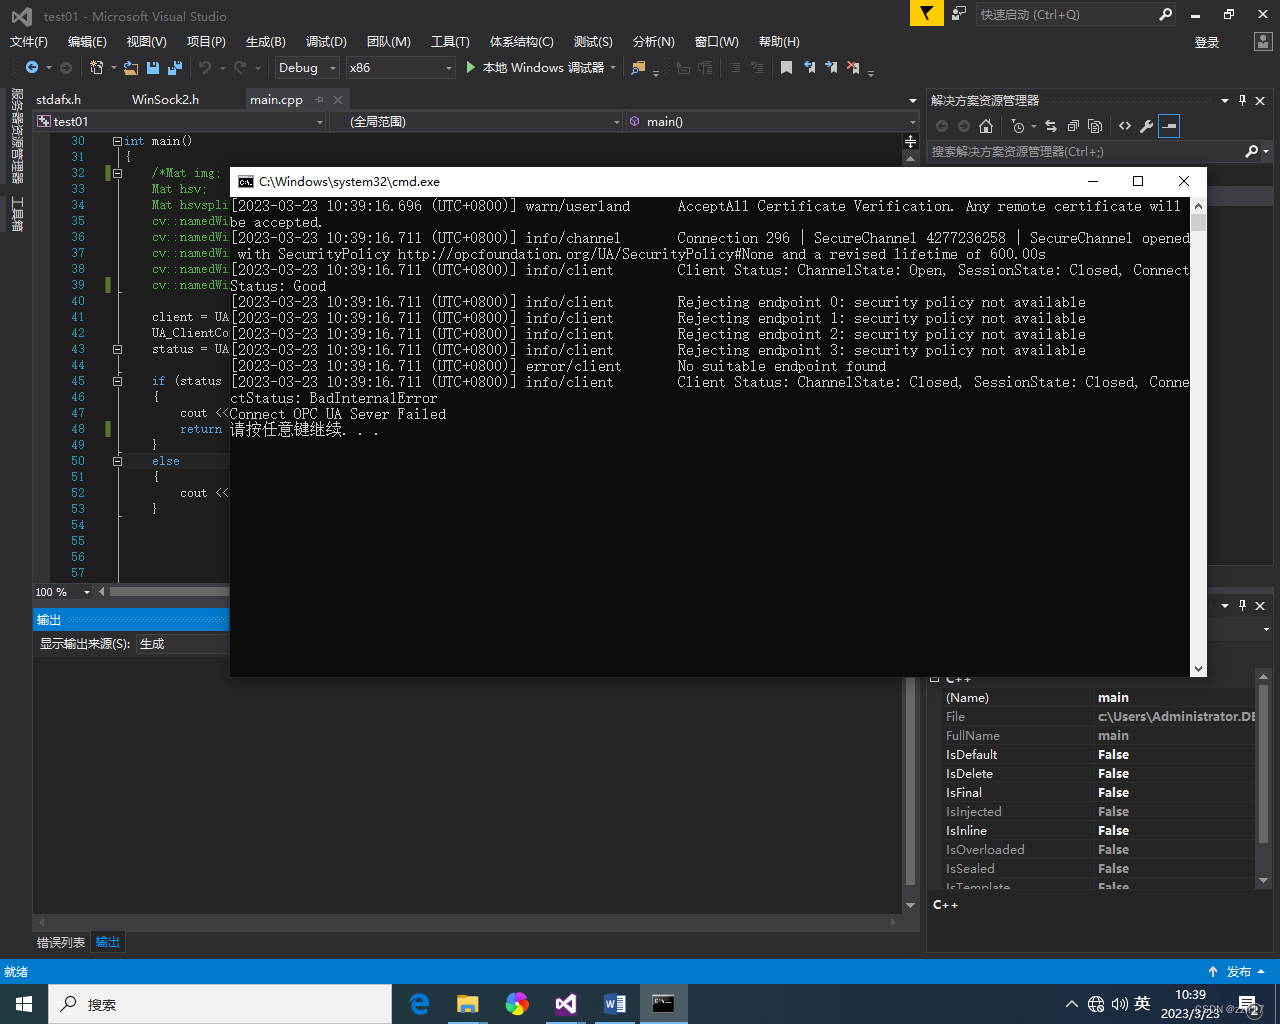Open the 工具箱 toolbox side tab
Image resolution: width=1280 pixels, height=1024 pixels.
[x=17, y=214]
